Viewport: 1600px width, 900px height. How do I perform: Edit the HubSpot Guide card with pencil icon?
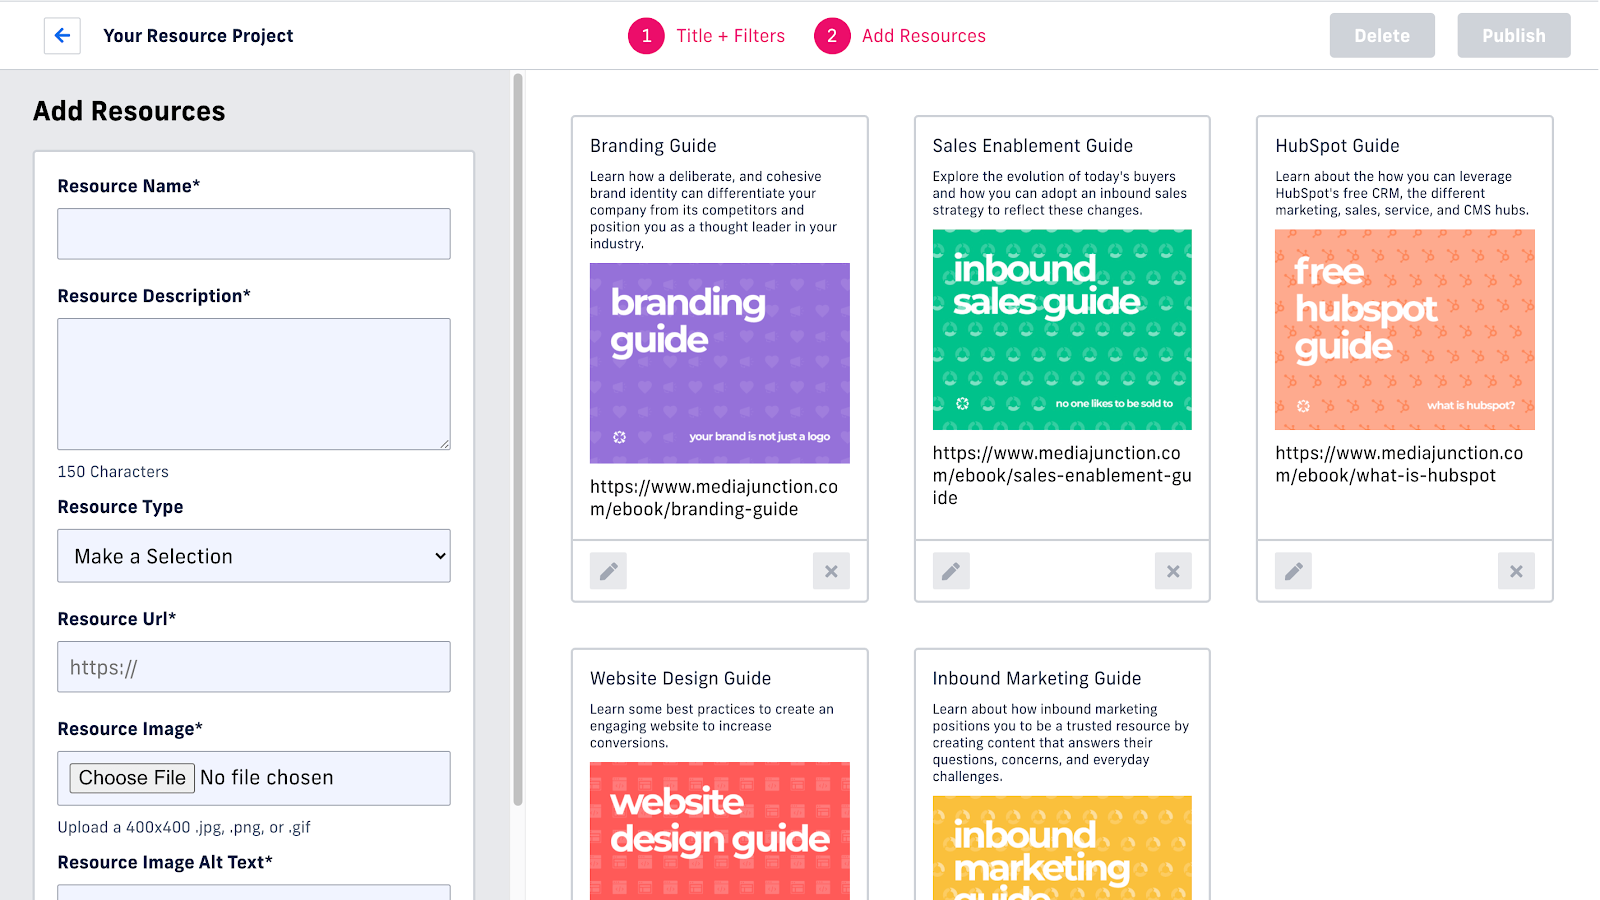(x=1293, y=571)
